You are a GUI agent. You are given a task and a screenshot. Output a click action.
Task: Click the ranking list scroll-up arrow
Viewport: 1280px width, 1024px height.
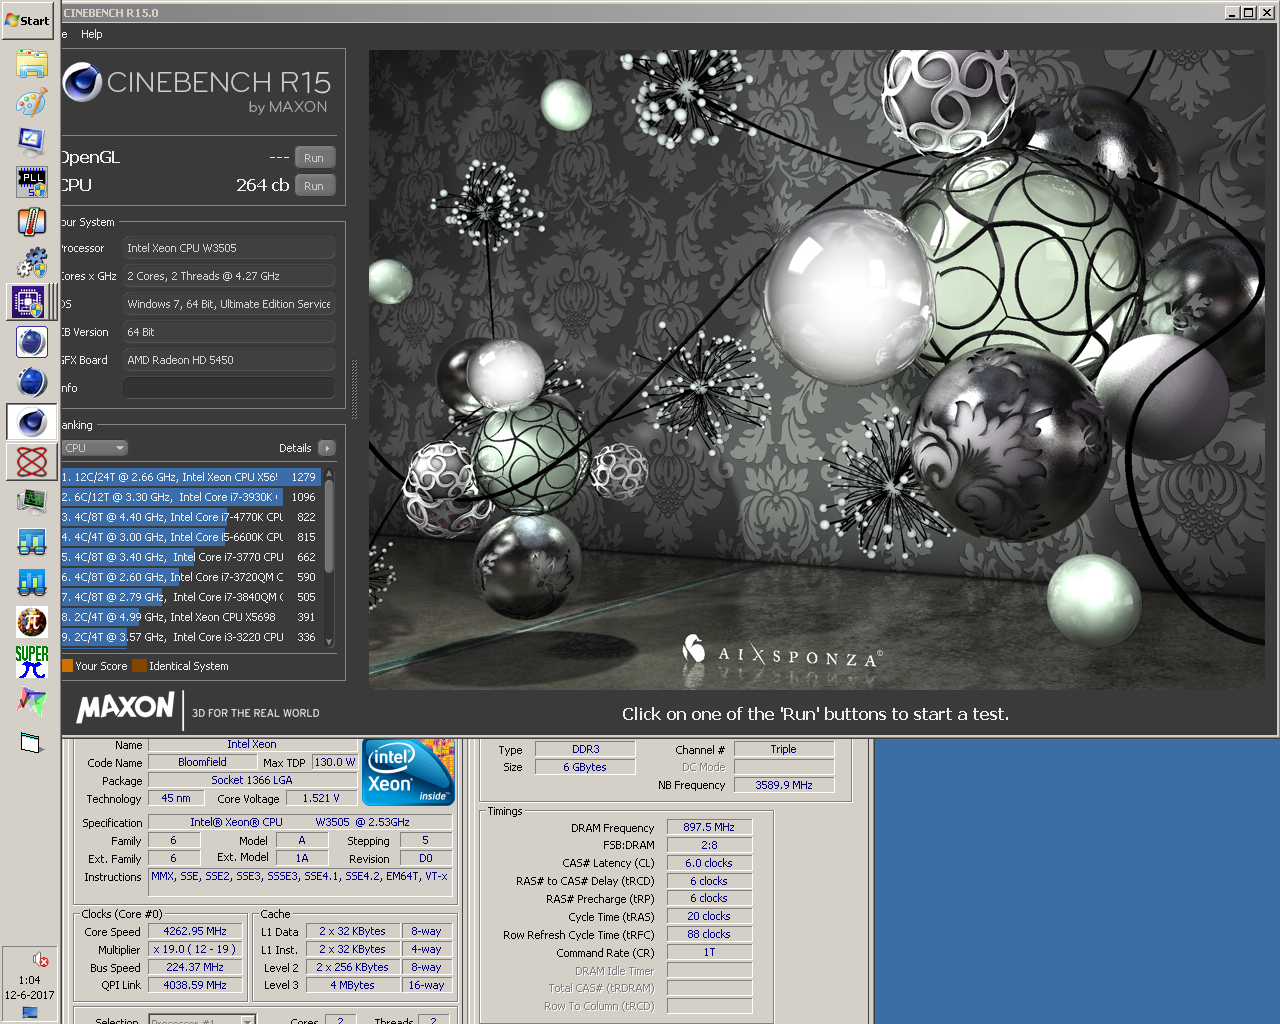tap(330, 472)
